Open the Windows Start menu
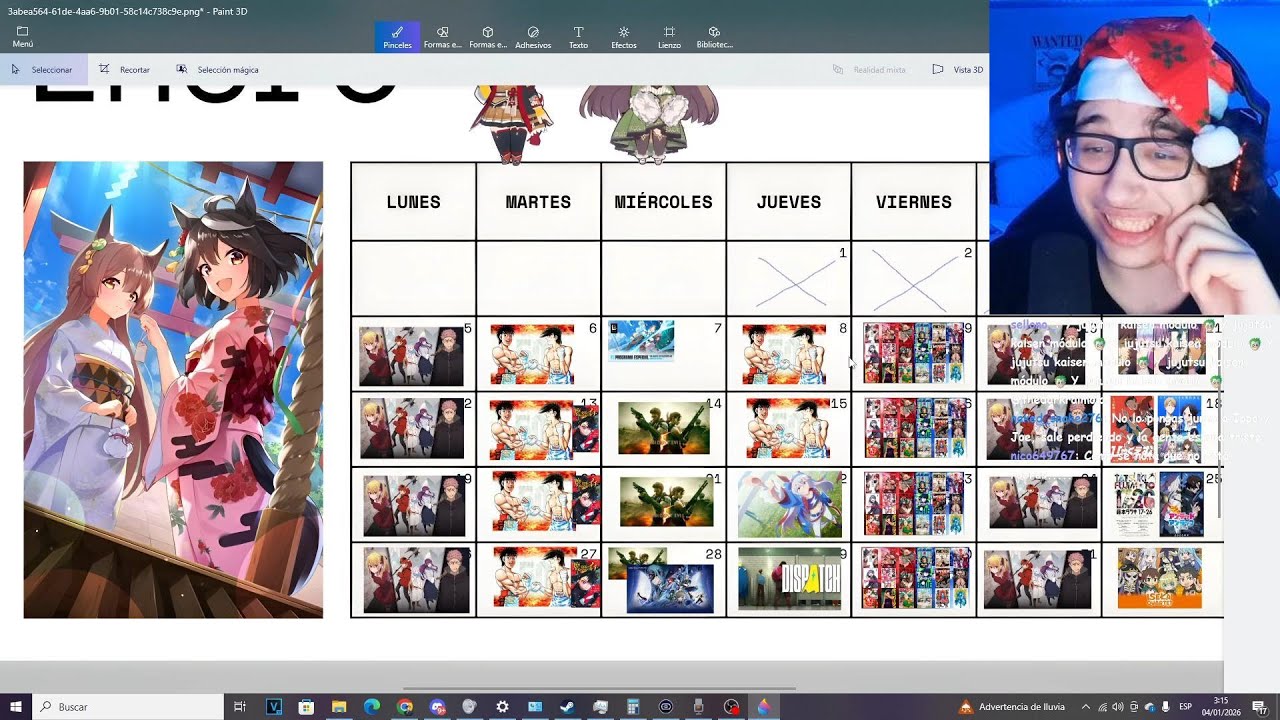 pyautogui.click(x=16, y=707)
